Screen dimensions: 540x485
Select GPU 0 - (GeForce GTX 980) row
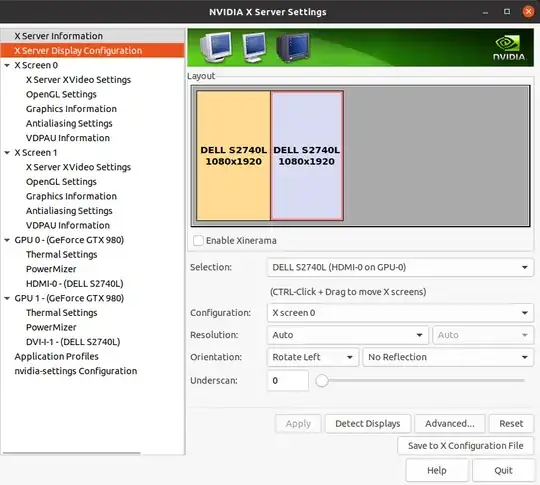click(93, 240)
